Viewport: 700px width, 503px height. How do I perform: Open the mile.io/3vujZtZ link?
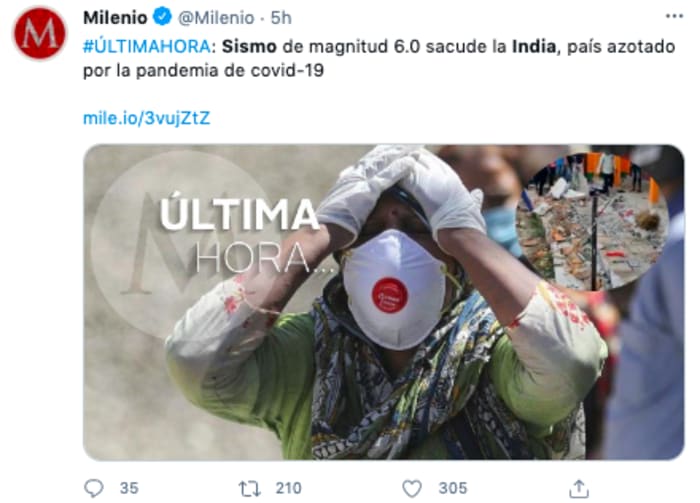146,118
